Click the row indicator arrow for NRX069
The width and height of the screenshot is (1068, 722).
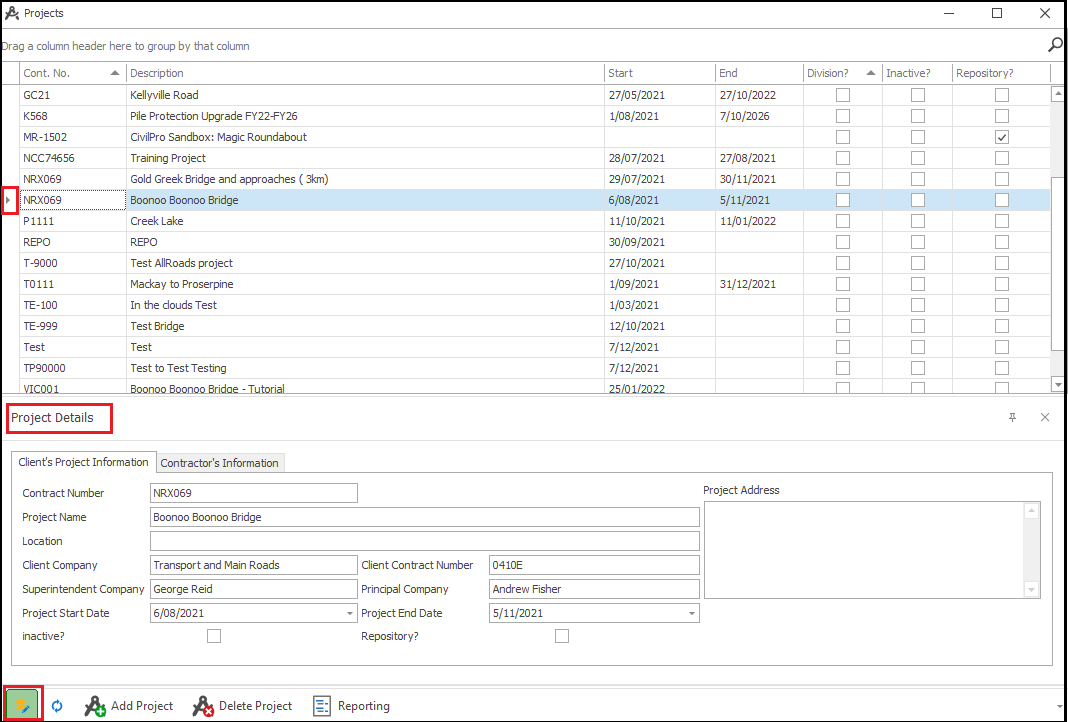click(x=9, y=200)
